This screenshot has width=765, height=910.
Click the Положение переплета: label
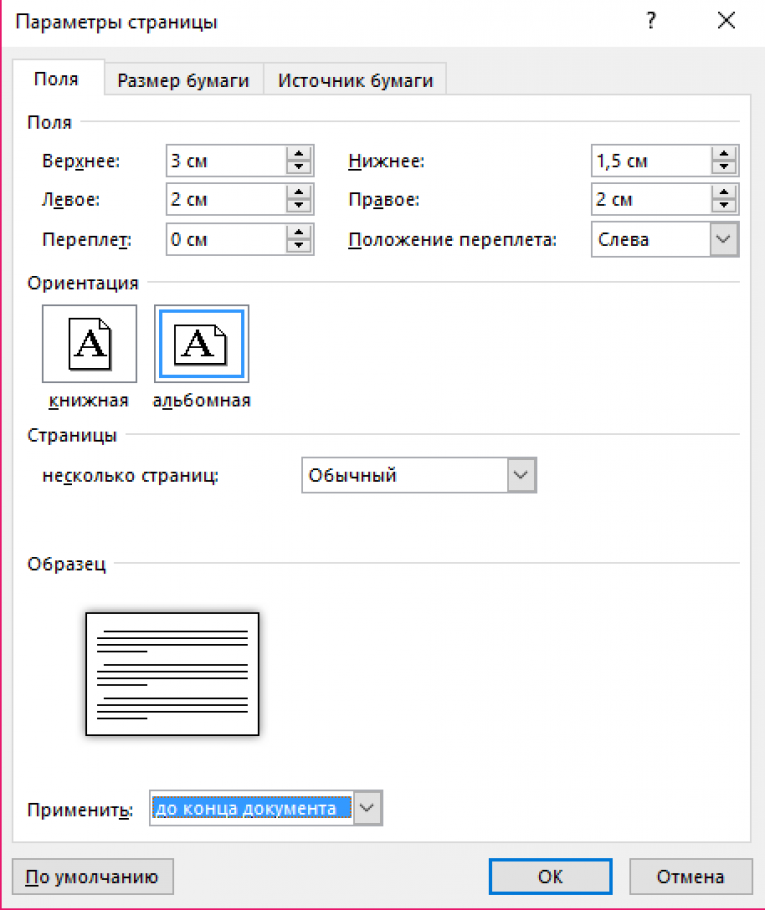pos(453,240)
